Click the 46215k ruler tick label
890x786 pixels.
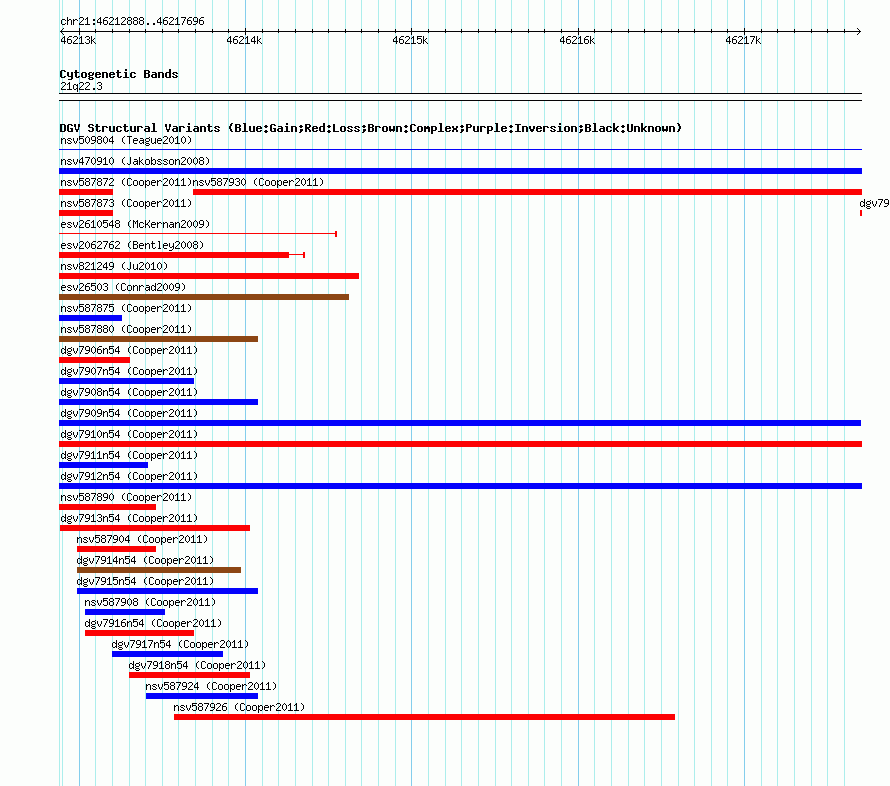tap(410, 40)
